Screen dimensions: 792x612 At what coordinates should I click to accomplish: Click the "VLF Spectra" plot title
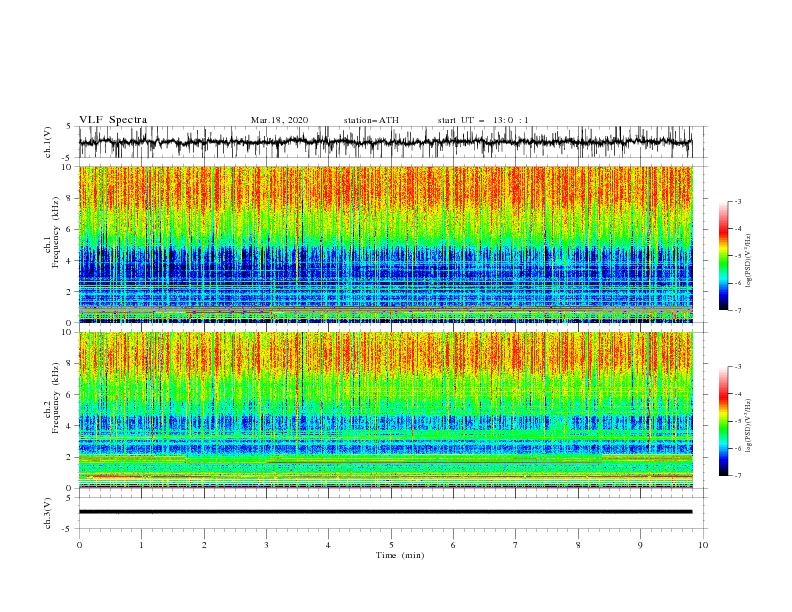(113, 120)
